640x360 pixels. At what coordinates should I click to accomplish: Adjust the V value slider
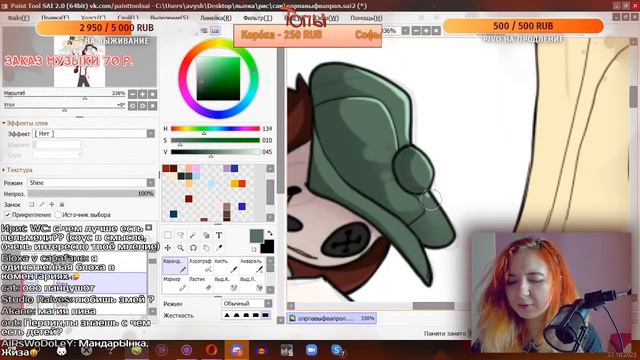coord(215,152)
